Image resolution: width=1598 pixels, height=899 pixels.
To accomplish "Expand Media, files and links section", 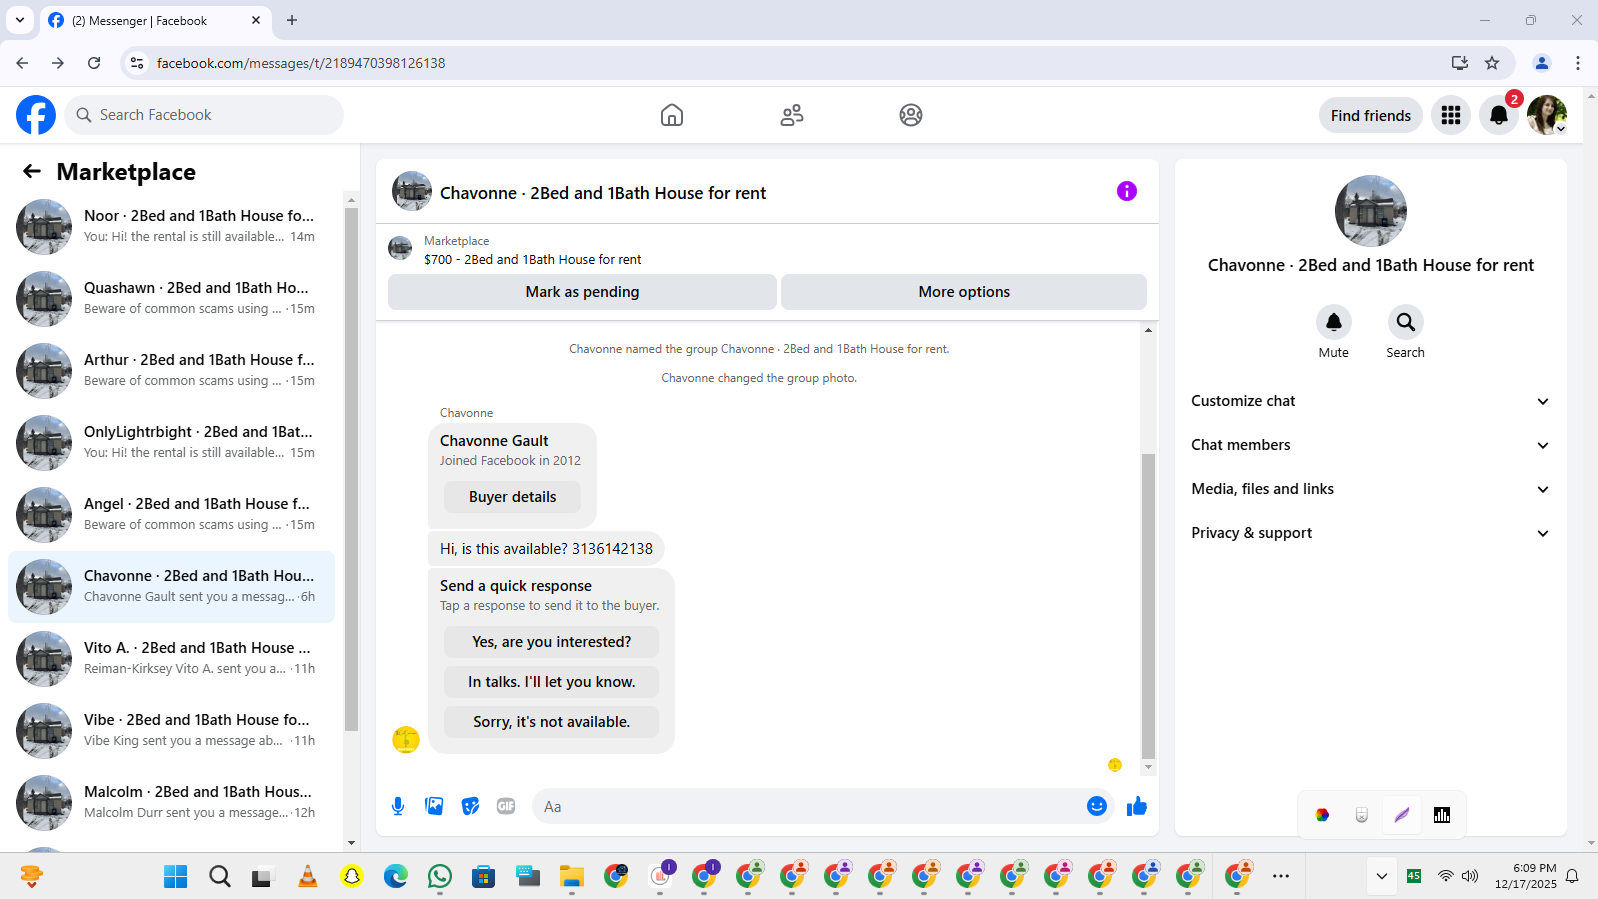I will tap(1370, 489).
